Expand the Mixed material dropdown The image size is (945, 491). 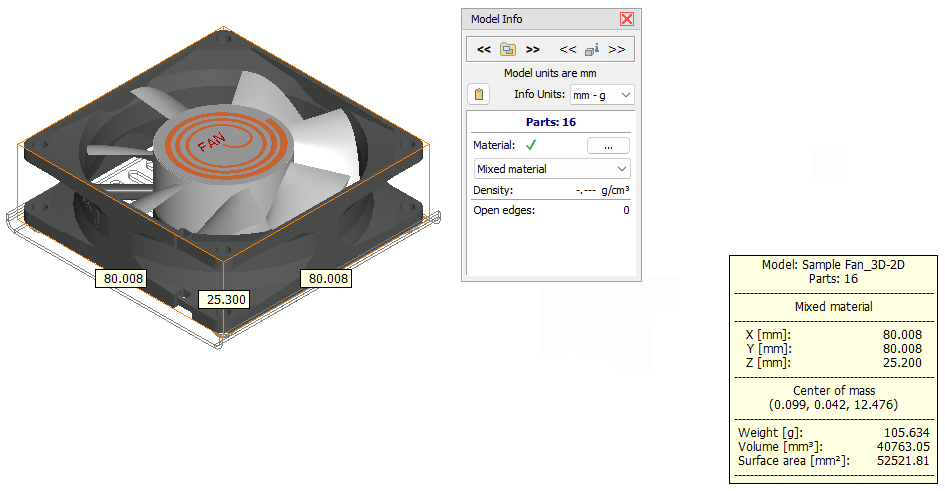coord(551,169)
